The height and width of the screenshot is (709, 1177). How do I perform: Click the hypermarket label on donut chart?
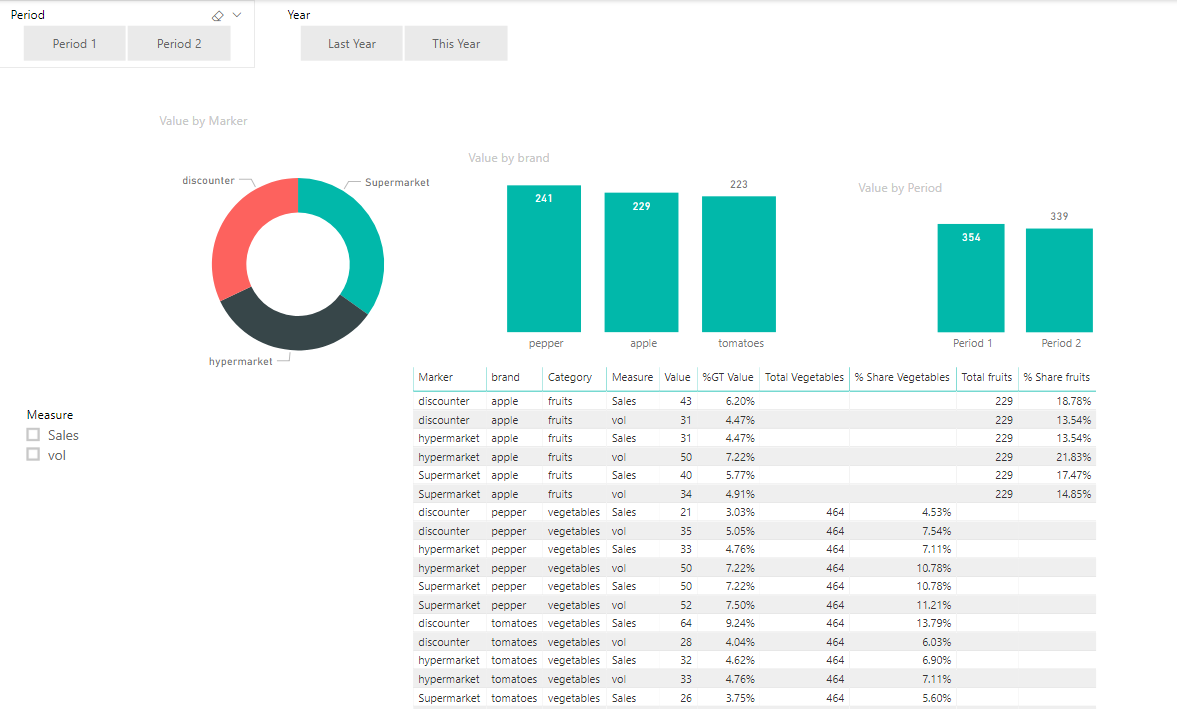(240, 362)
